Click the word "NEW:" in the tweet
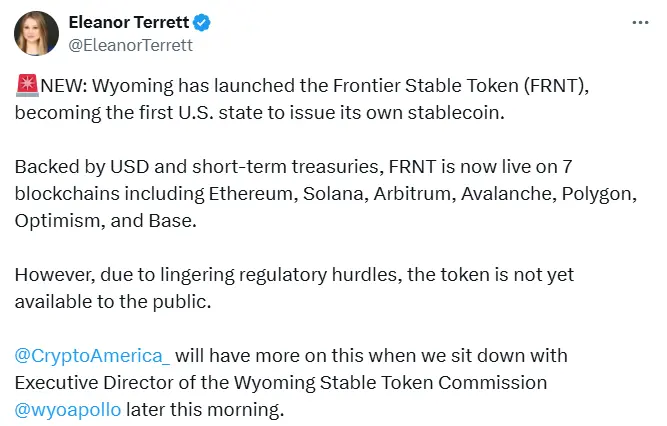 [59, 87]
